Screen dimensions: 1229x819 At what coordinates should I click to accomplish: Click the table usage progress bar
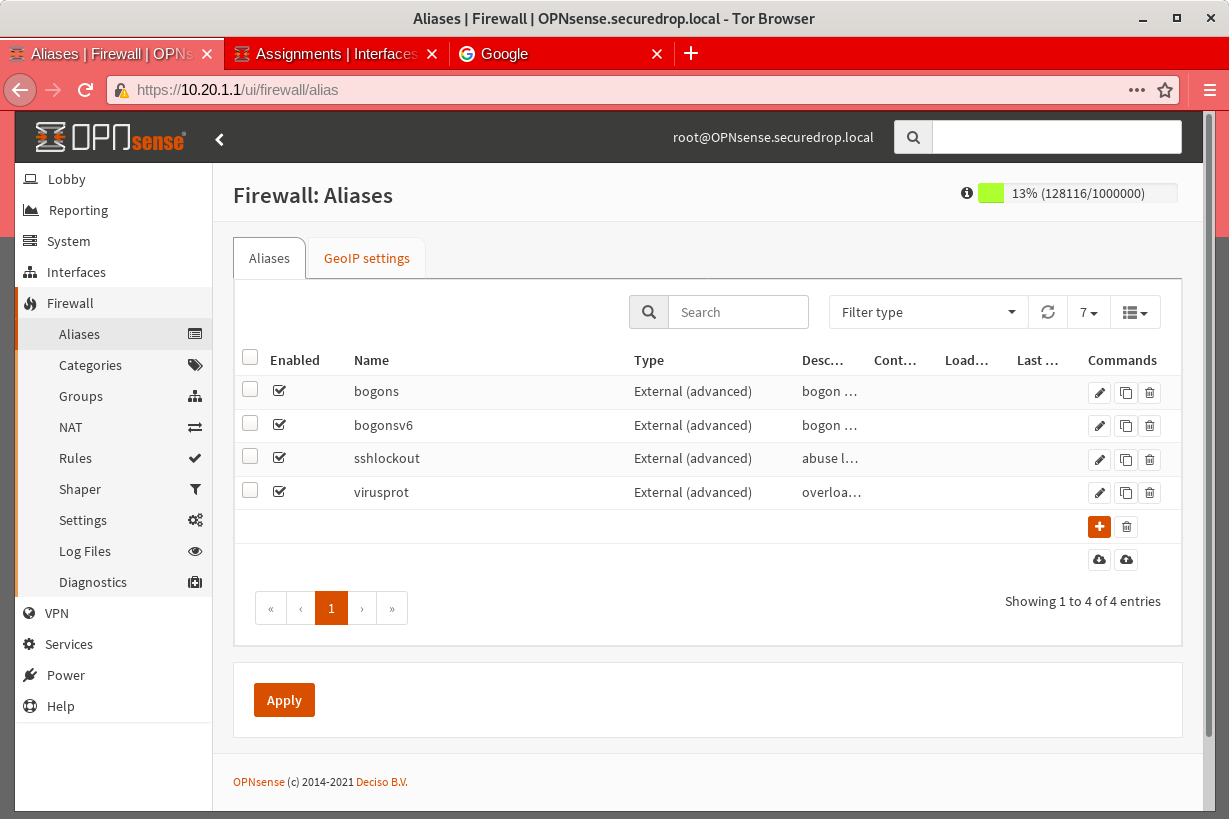tap(1076, 193)
